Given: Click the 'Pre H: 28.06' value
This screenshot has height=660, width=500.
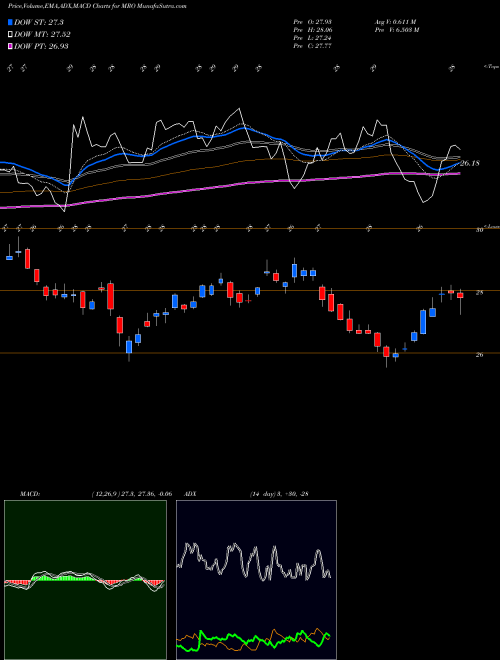Looking at the screenshot, I should pyautogui.click(x=313, y=30).
